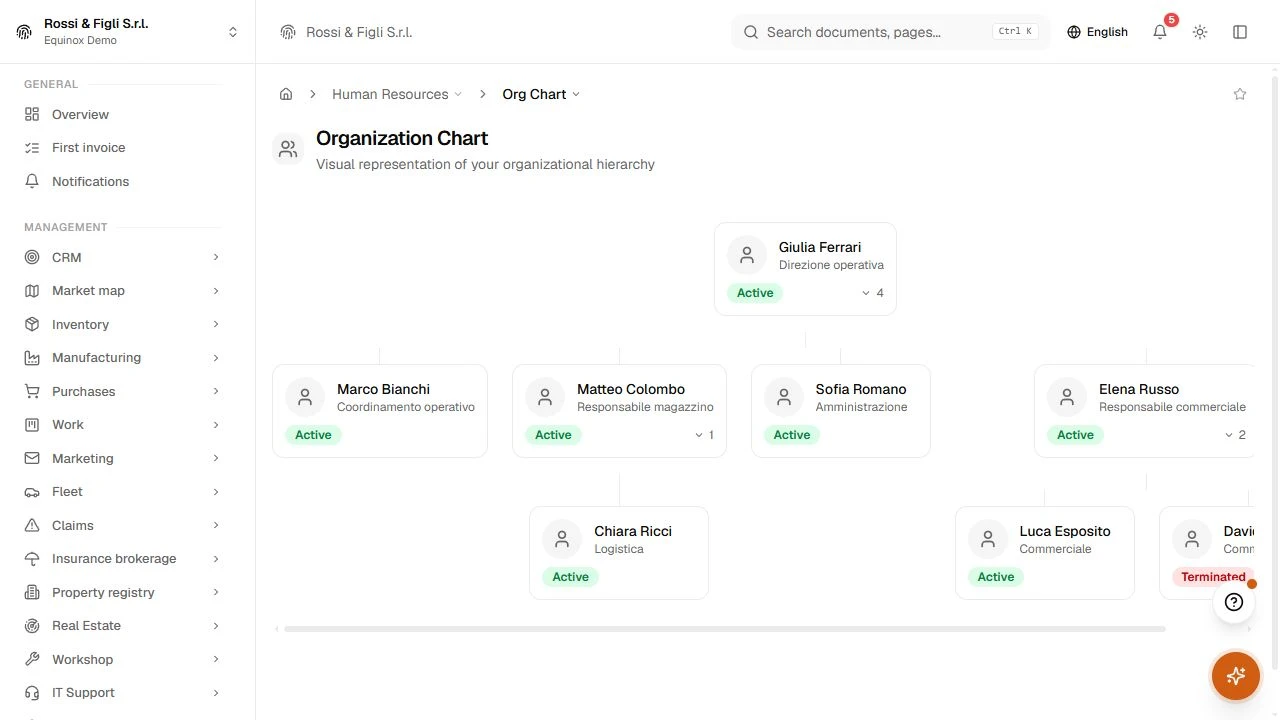The width and height of the screenshot is (1280, 720).
Task: Open the help question mark button
Action: [x=1234, y=602]
